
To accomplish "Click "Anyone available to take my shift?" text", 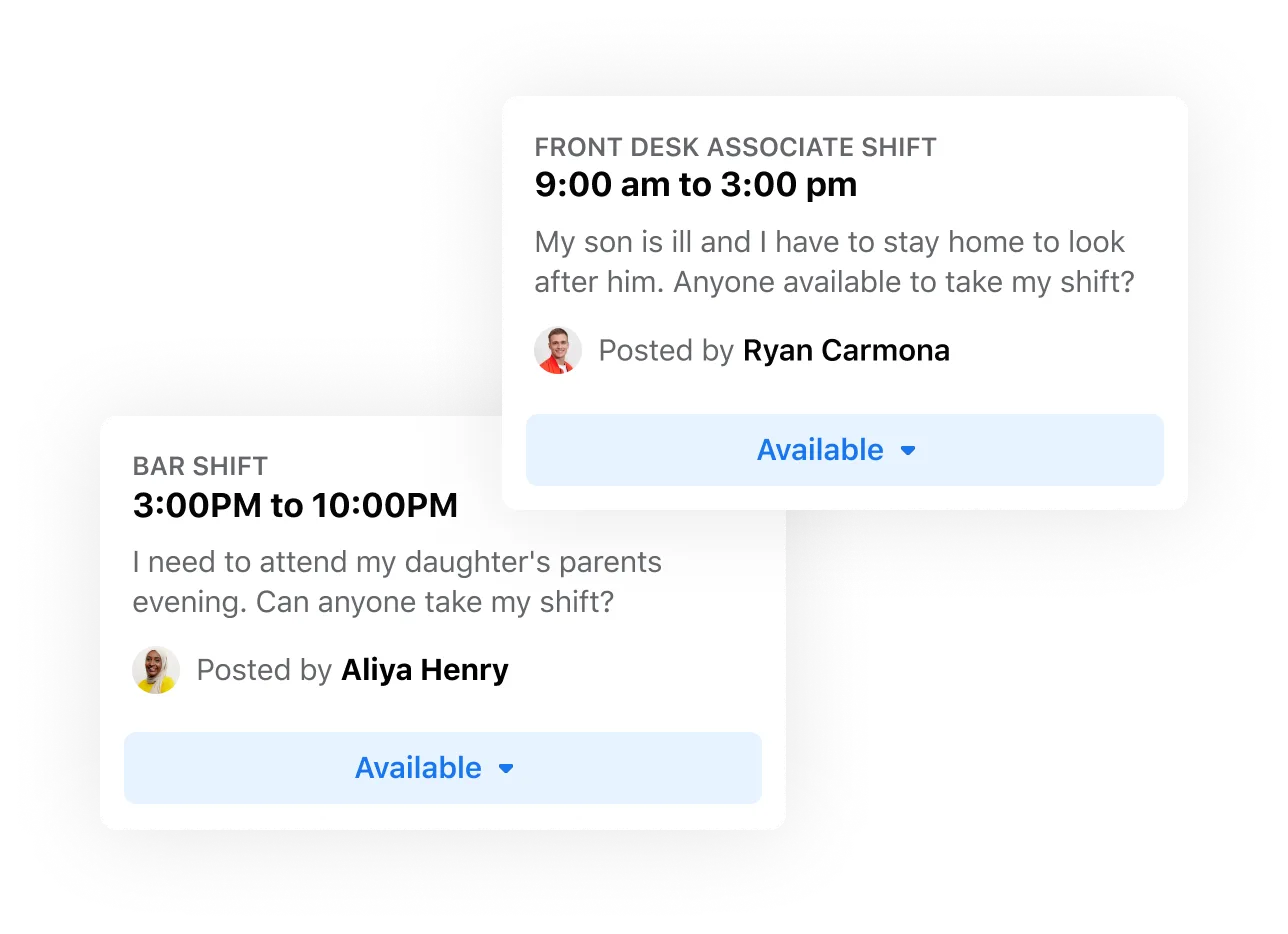I will [904, 282].
